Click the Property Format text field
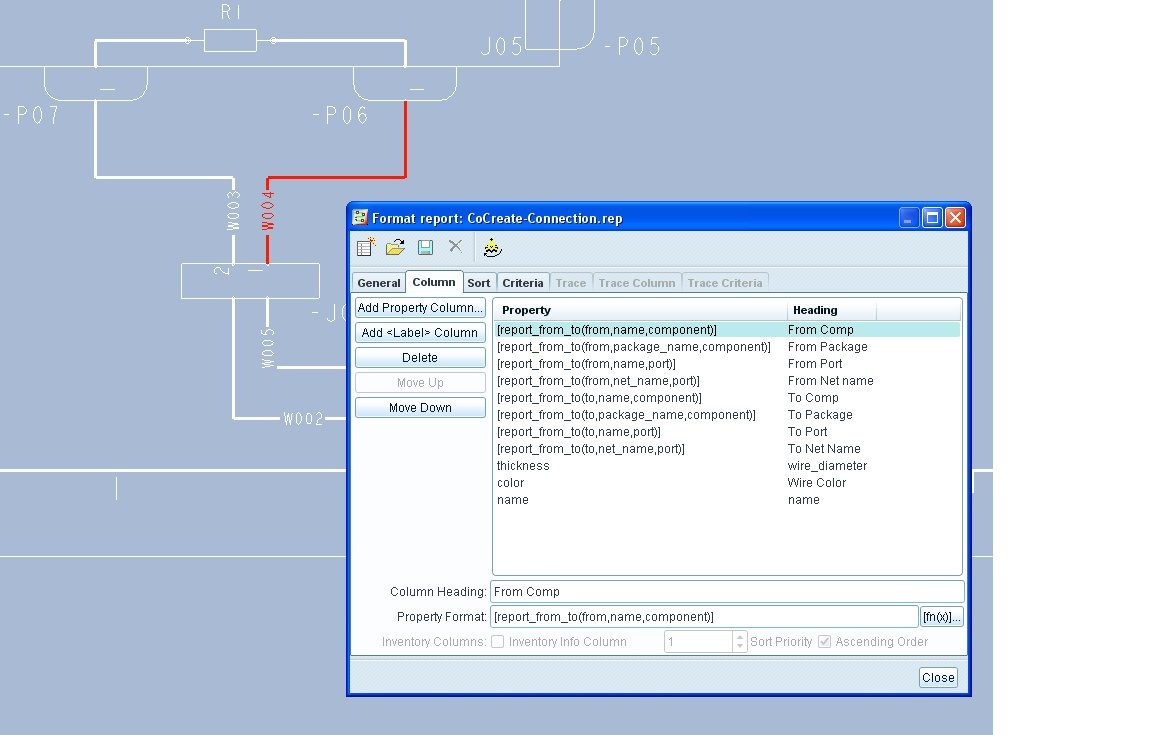Screen dimensions: 1152x735 coord(704,617)
